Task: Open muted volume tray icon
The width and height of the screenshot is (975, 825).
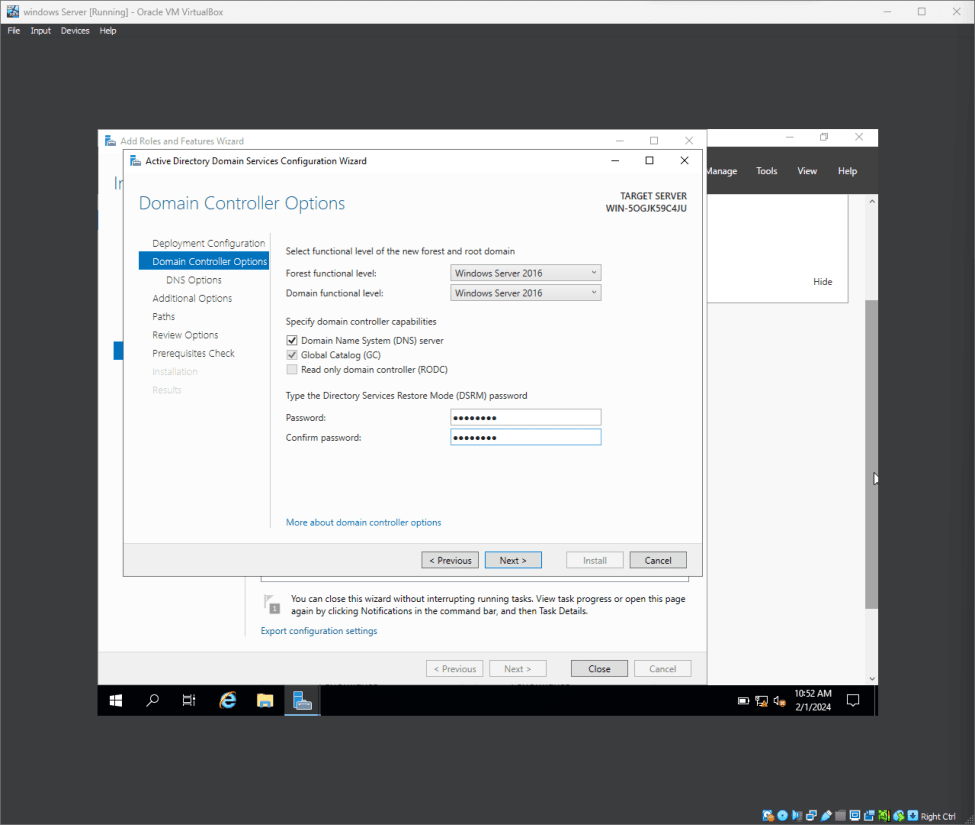Action: tap(780, 701)
